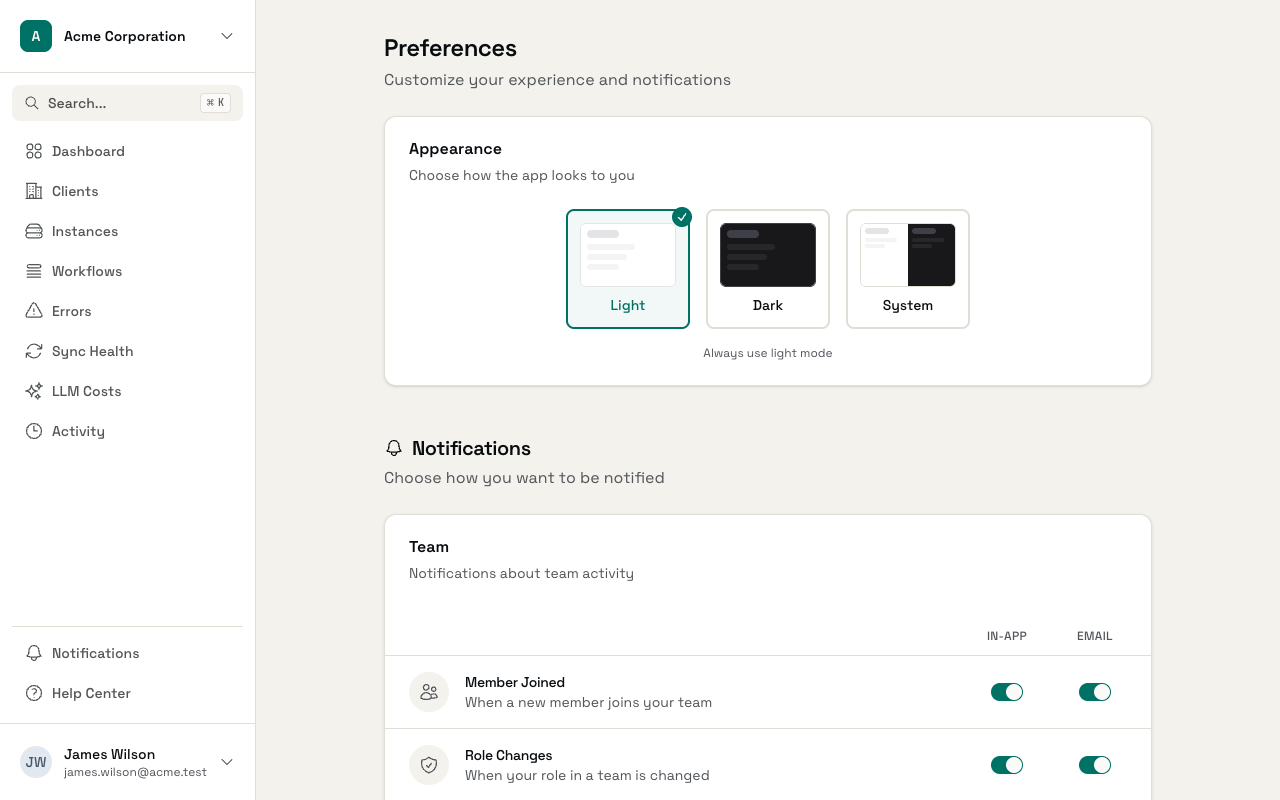The image size is (1280, 800).
Task: Switch appearance to Dark mode
Action: pyautogui.click(x=768, y=268)
